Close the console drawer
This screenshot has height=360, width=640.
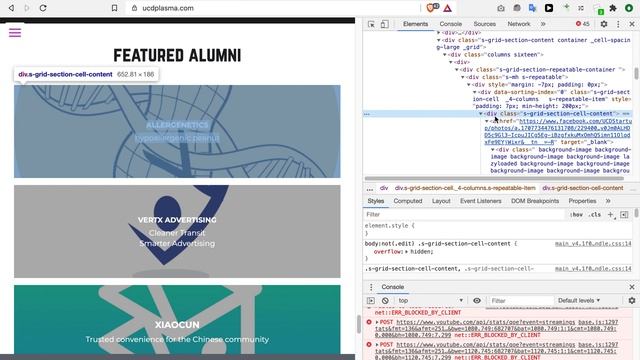pos(632,287)
